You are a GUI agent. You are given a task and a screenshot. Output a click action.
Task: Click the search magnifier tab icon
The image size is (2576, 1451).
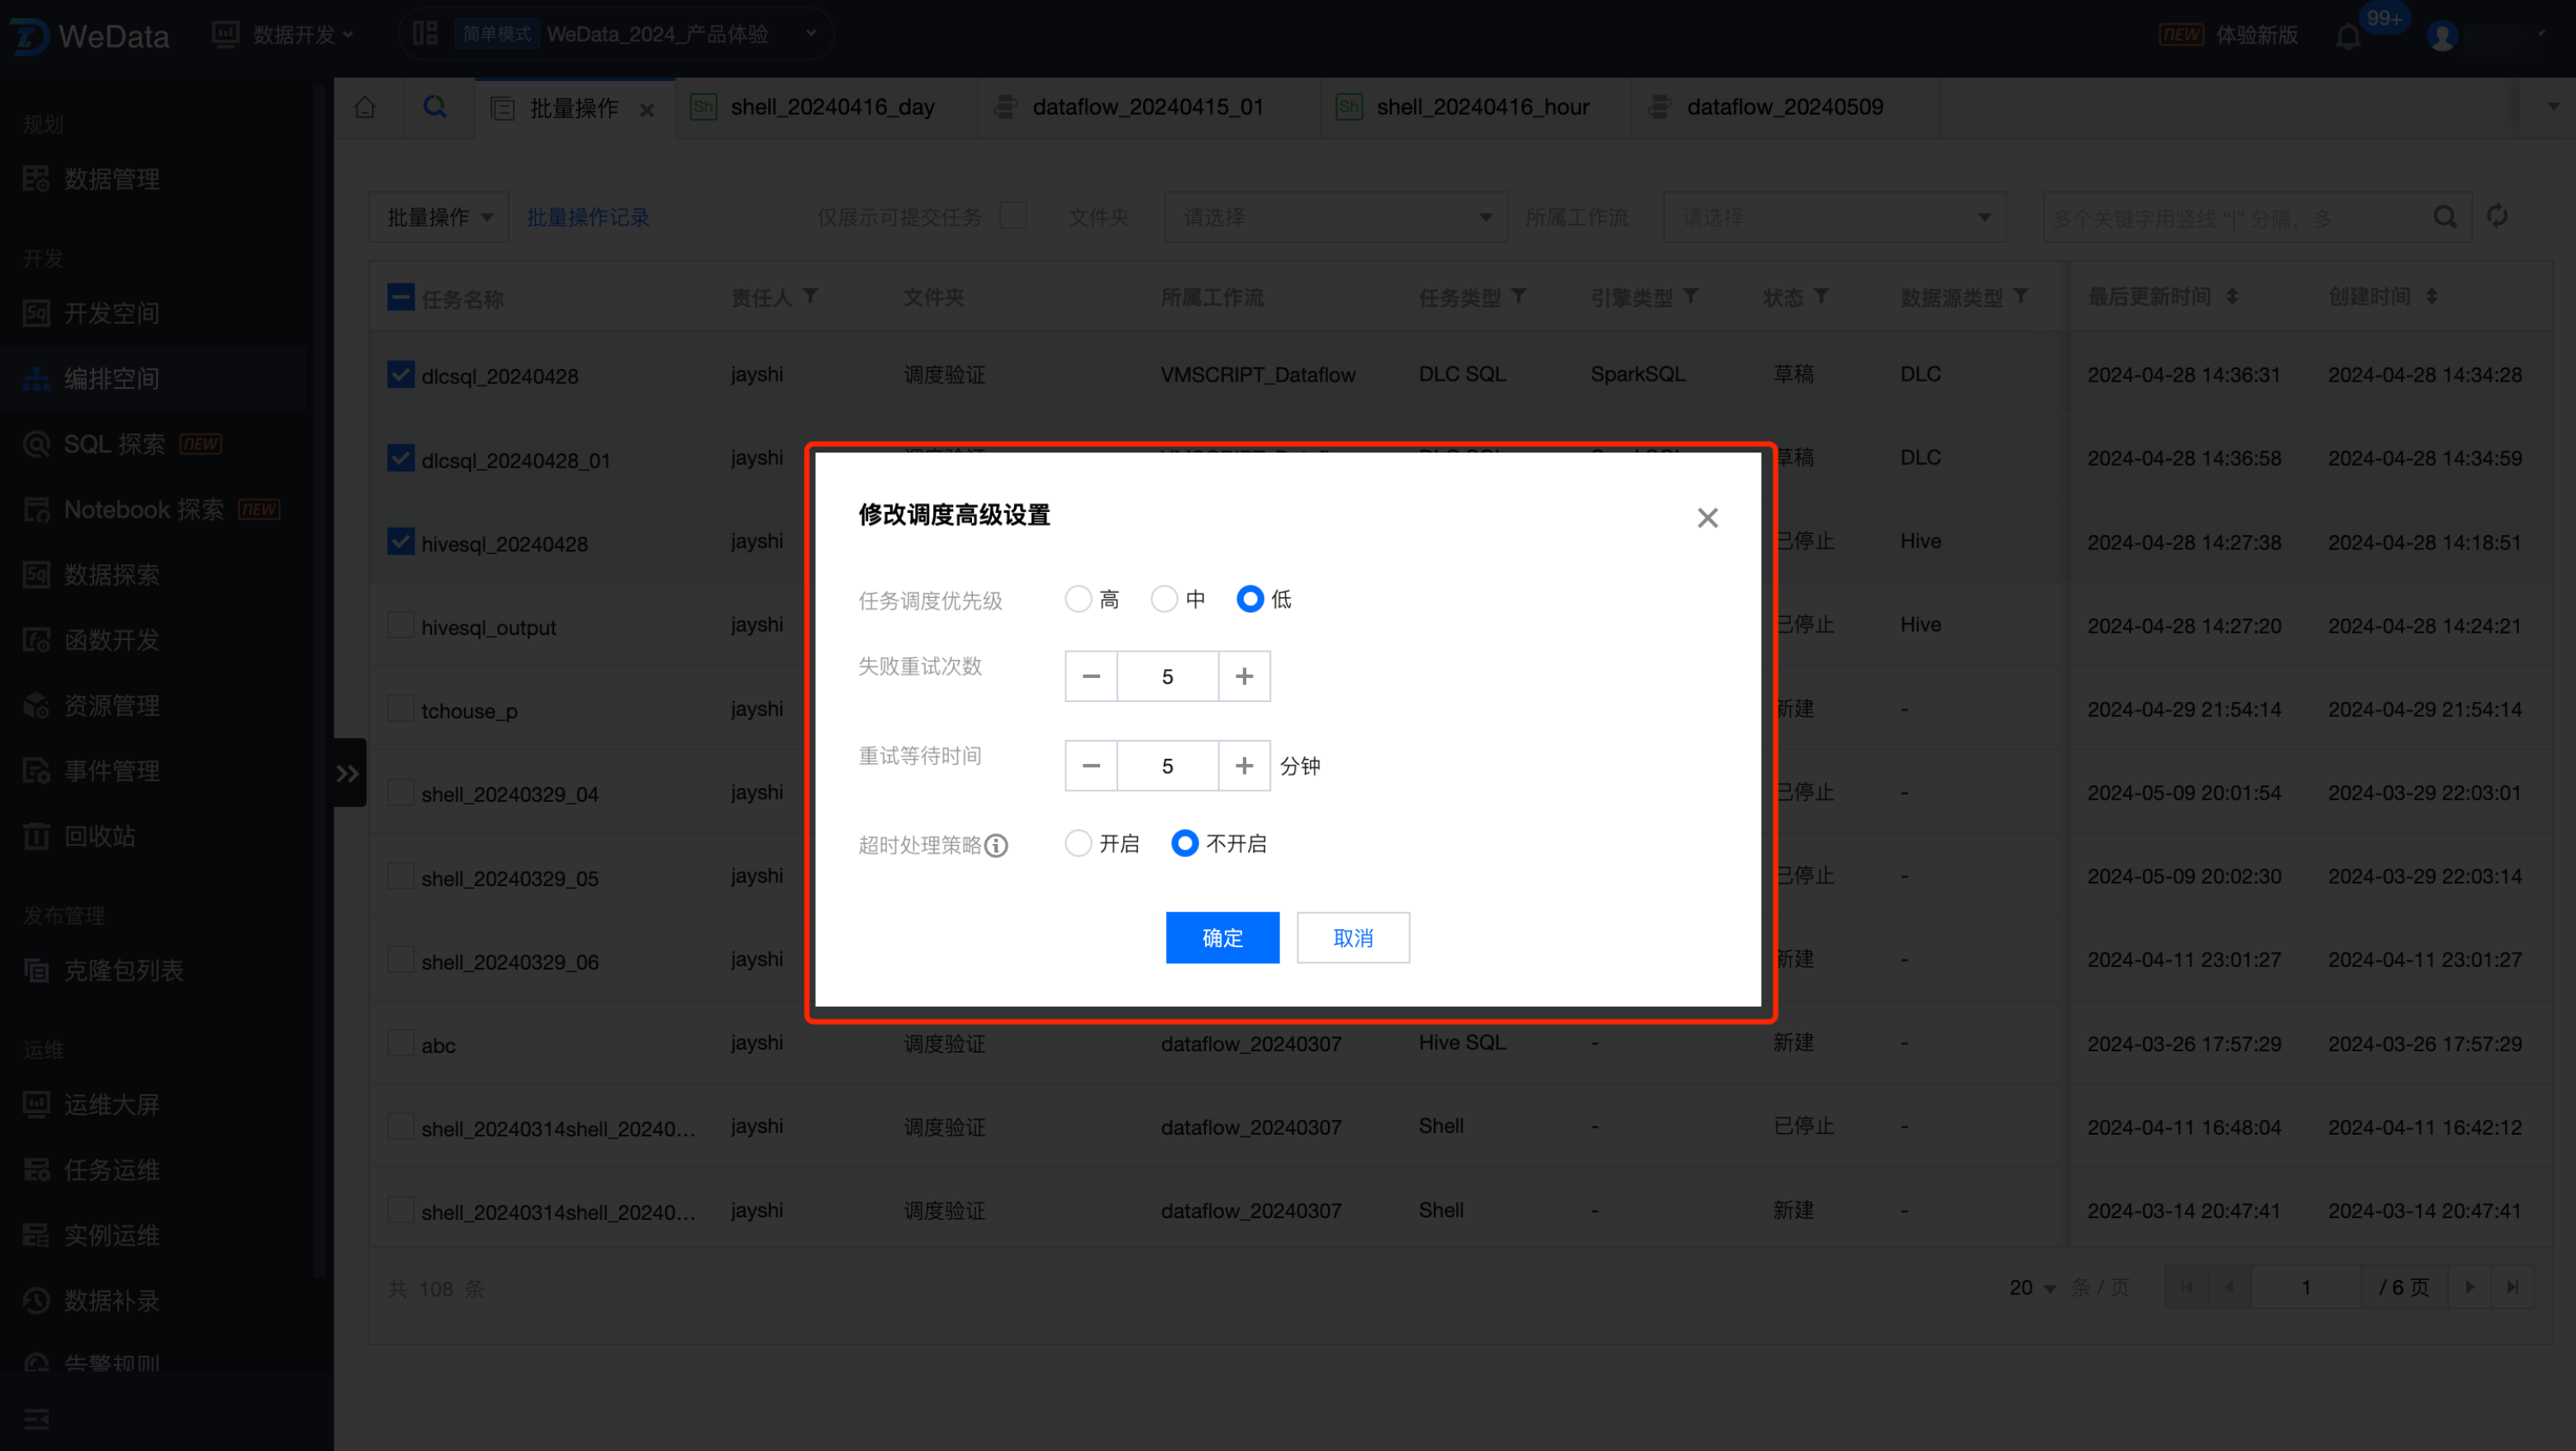tap(435, 107)
